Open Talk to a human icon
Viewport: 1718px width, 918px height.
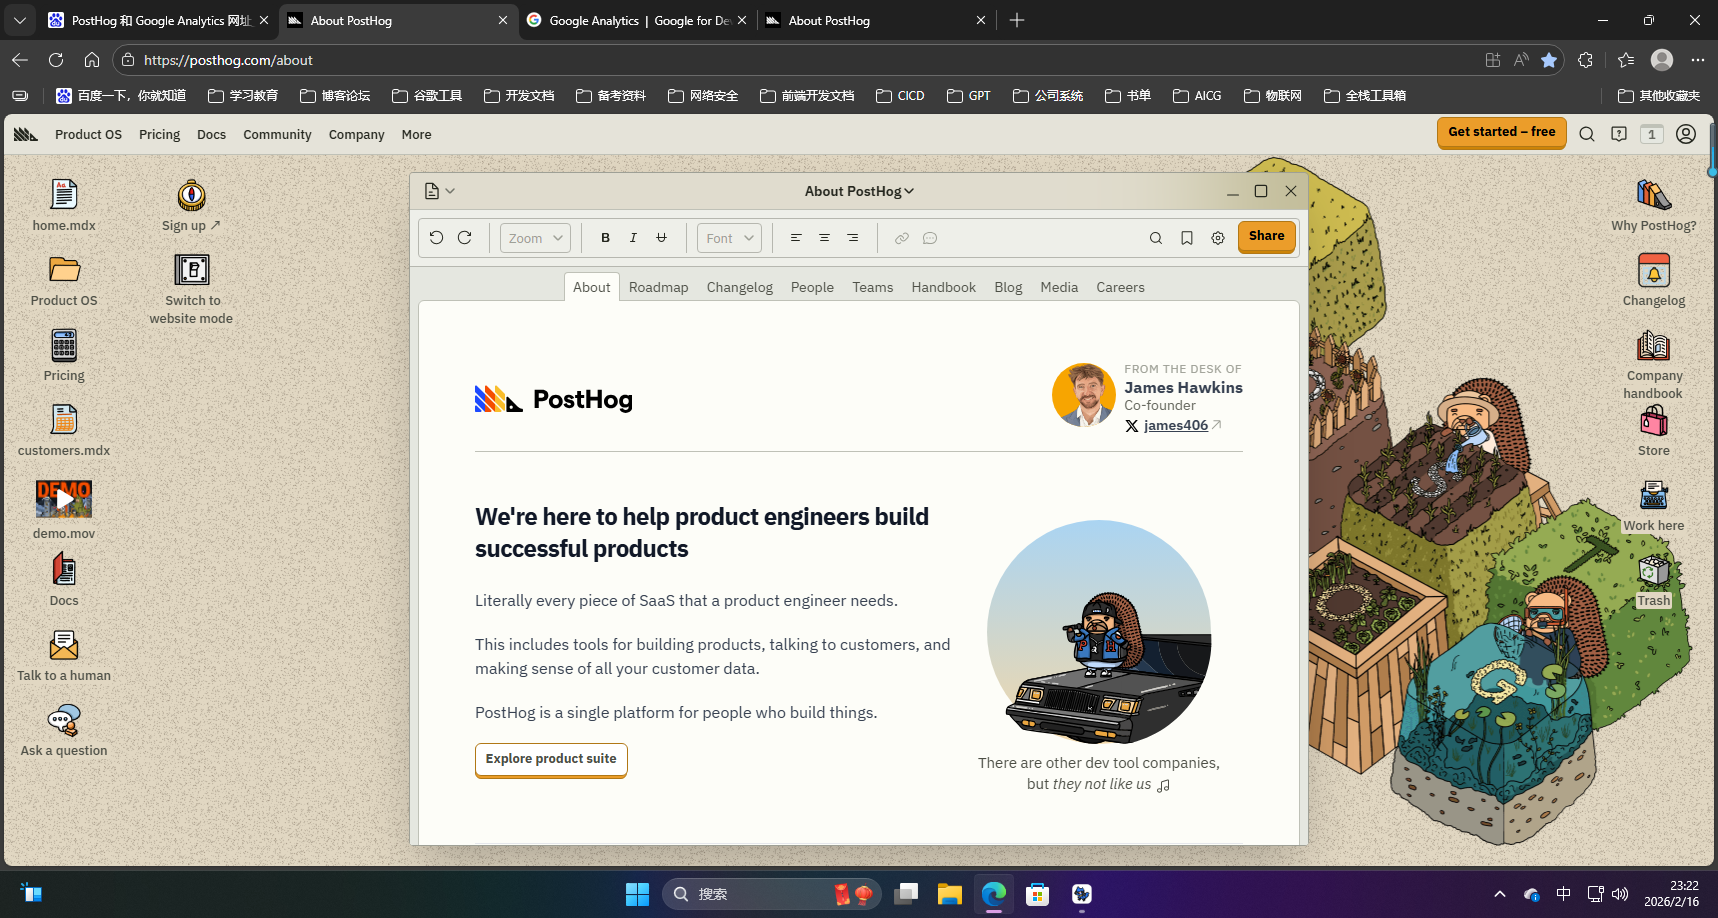[x=64, y=655]
